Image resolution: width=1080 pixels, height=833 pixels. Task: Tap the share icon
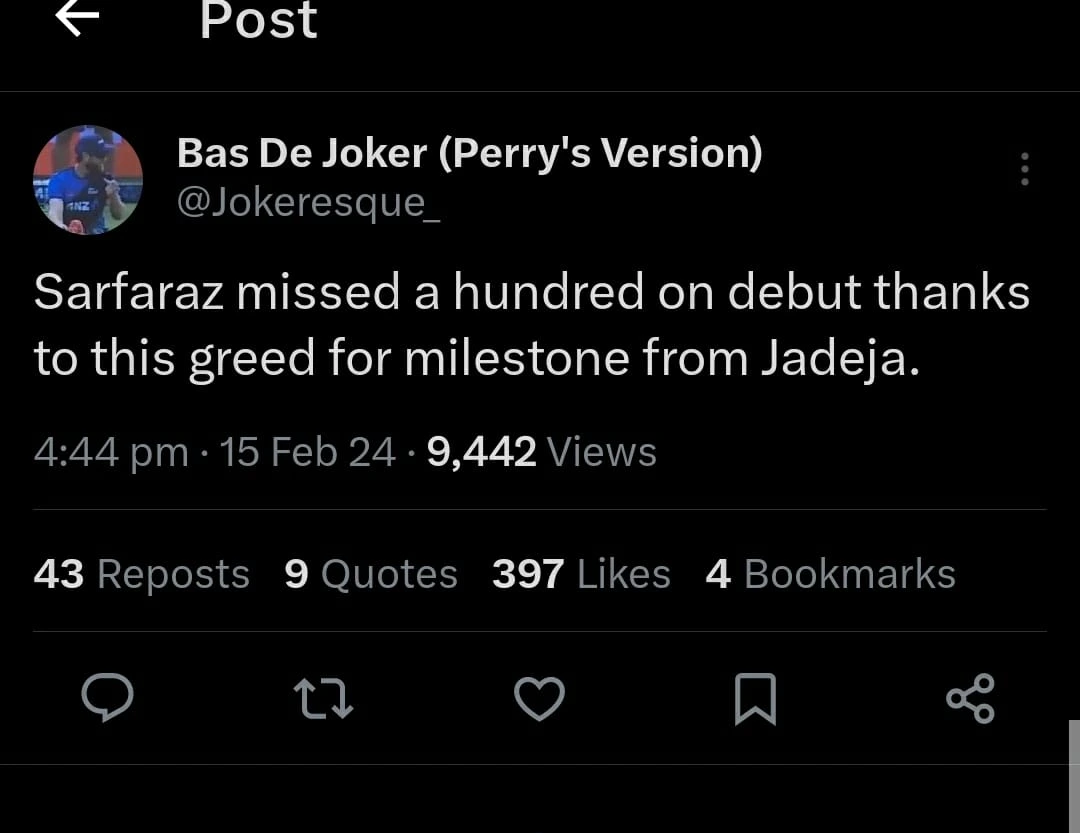[x=970, y=698]
